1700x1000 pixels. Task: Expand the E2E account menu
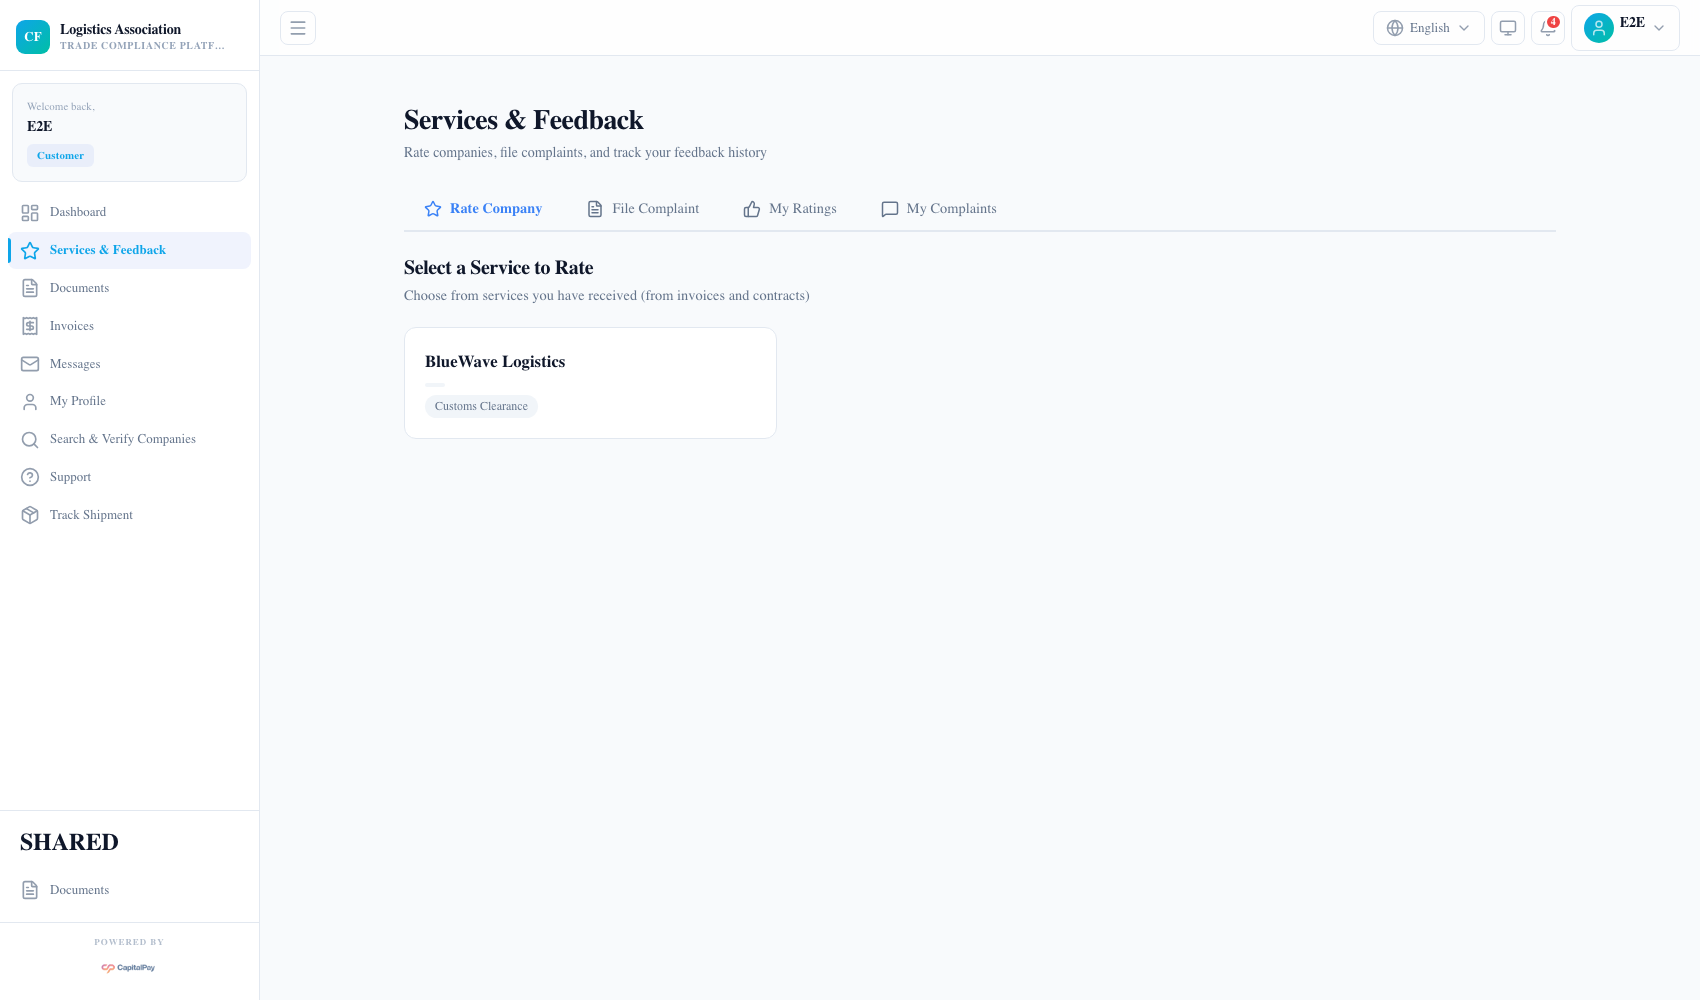[1624, 27]
